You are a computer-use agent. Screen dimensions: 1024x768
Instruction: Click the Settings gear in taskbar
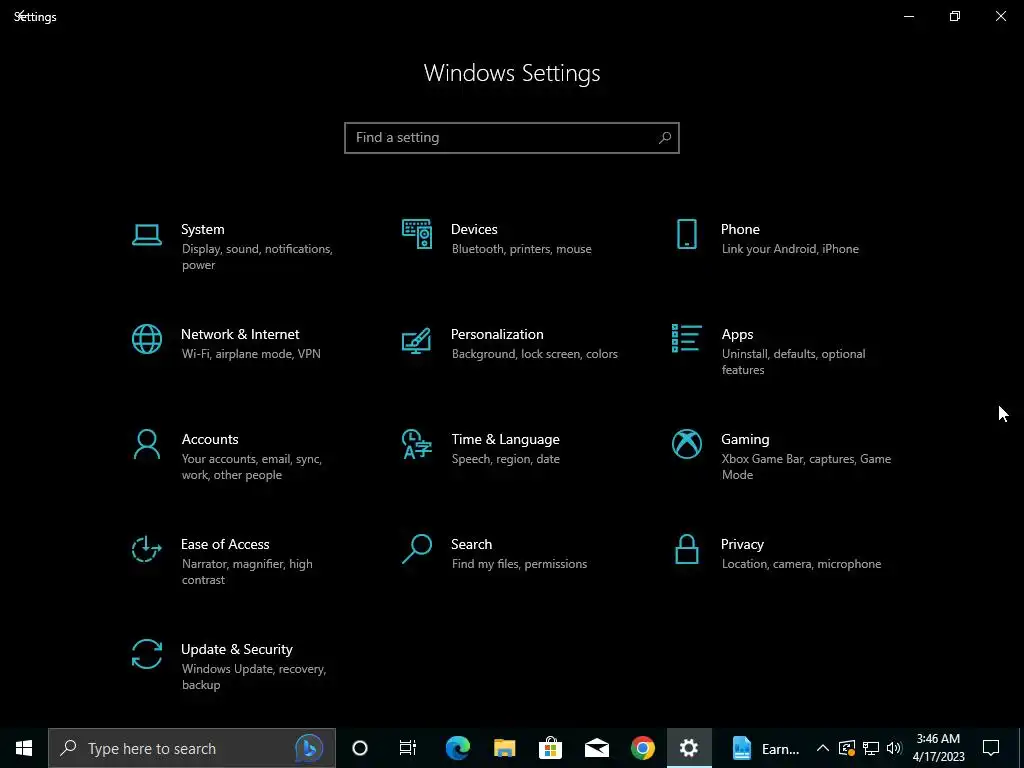[x=689, y=748]
